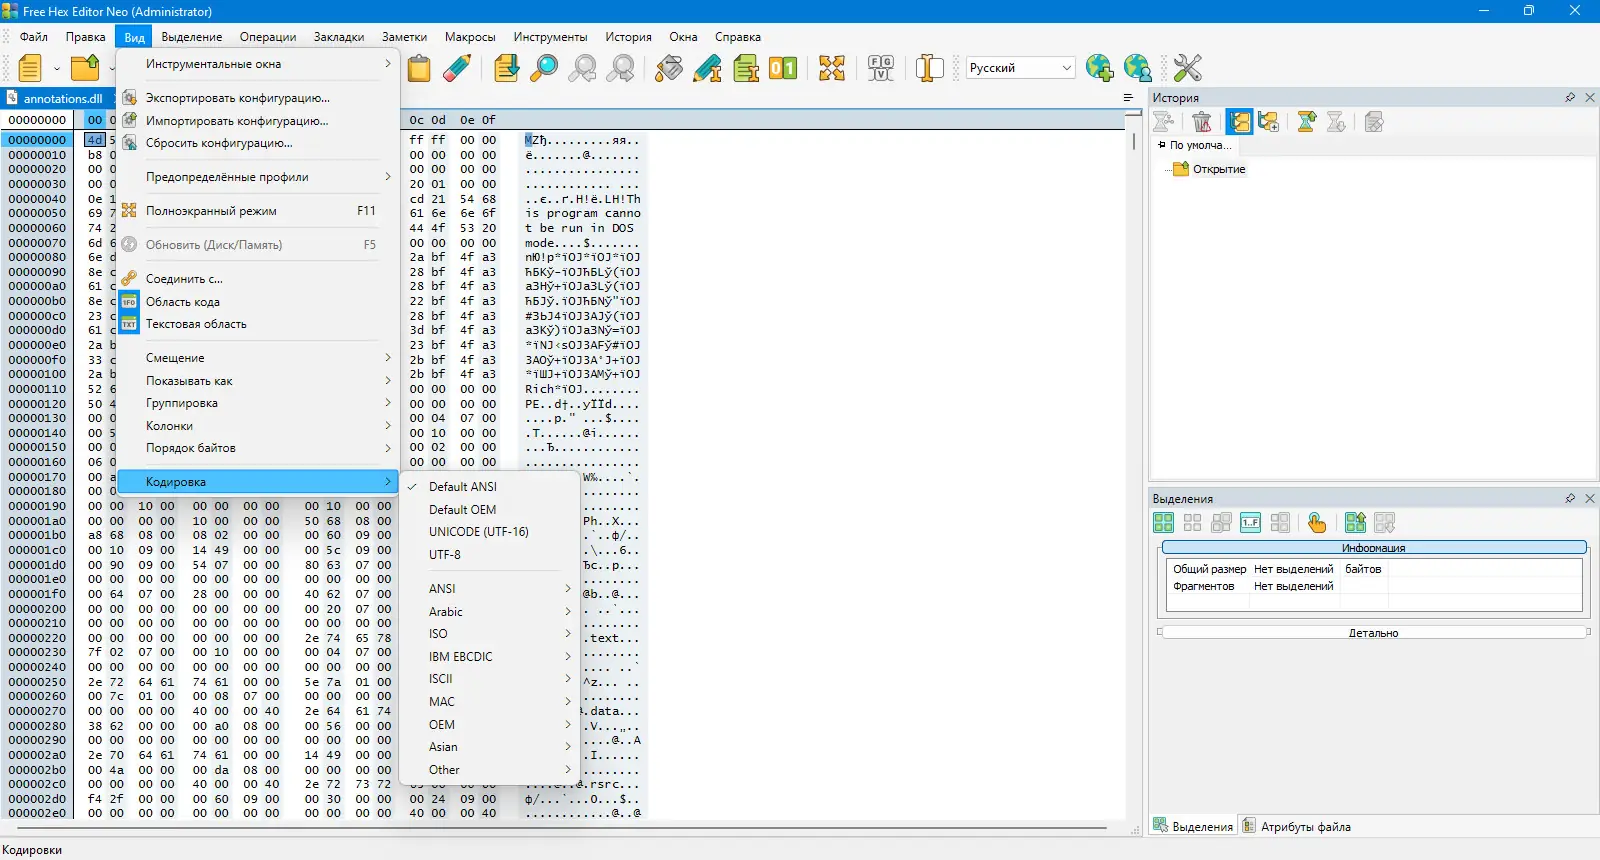Image resolution: width=1600 pixels, height=860 pixels.
Task: Click the paint bucket fill toolbar icon
Action: tap(669, 68)
